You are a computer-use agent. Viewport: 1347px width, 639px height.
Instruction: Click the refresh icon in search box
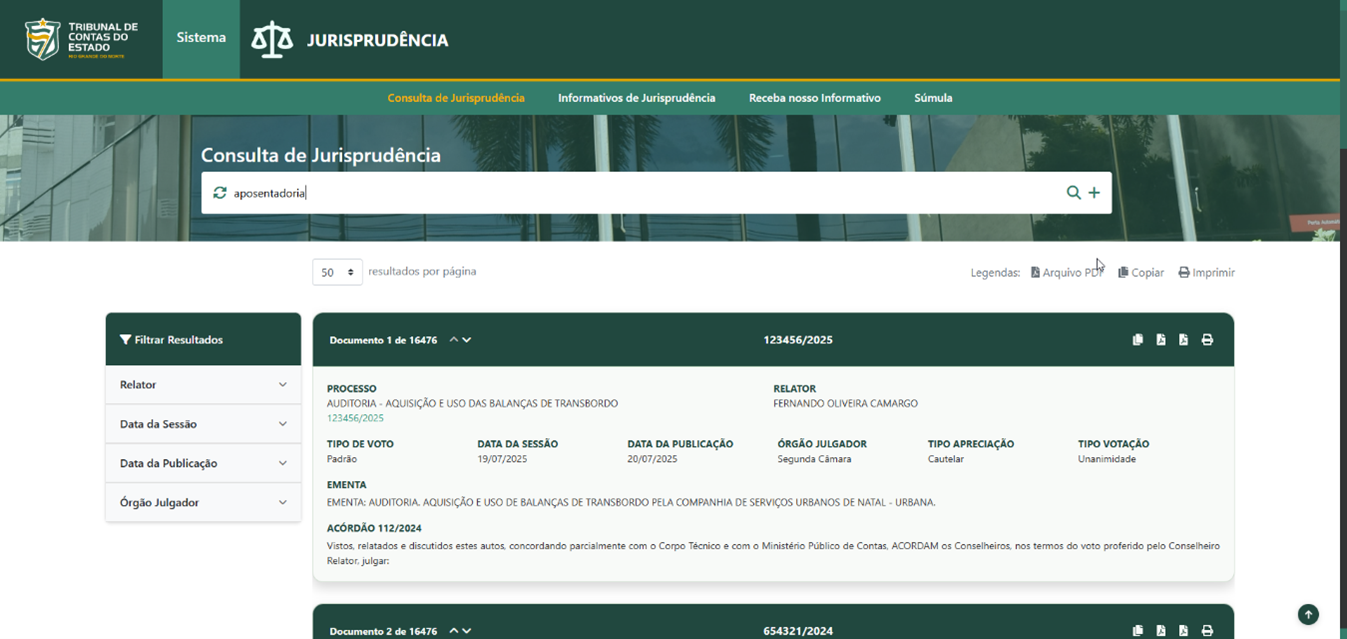[220, 193]
